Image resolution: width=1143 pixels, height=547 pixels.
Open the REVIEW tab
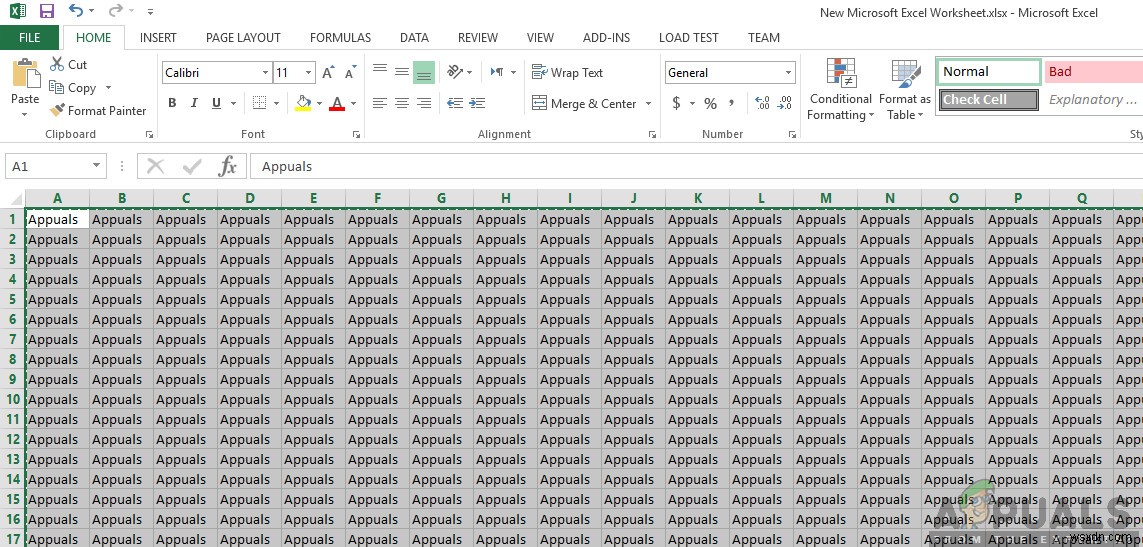(477, 38)
